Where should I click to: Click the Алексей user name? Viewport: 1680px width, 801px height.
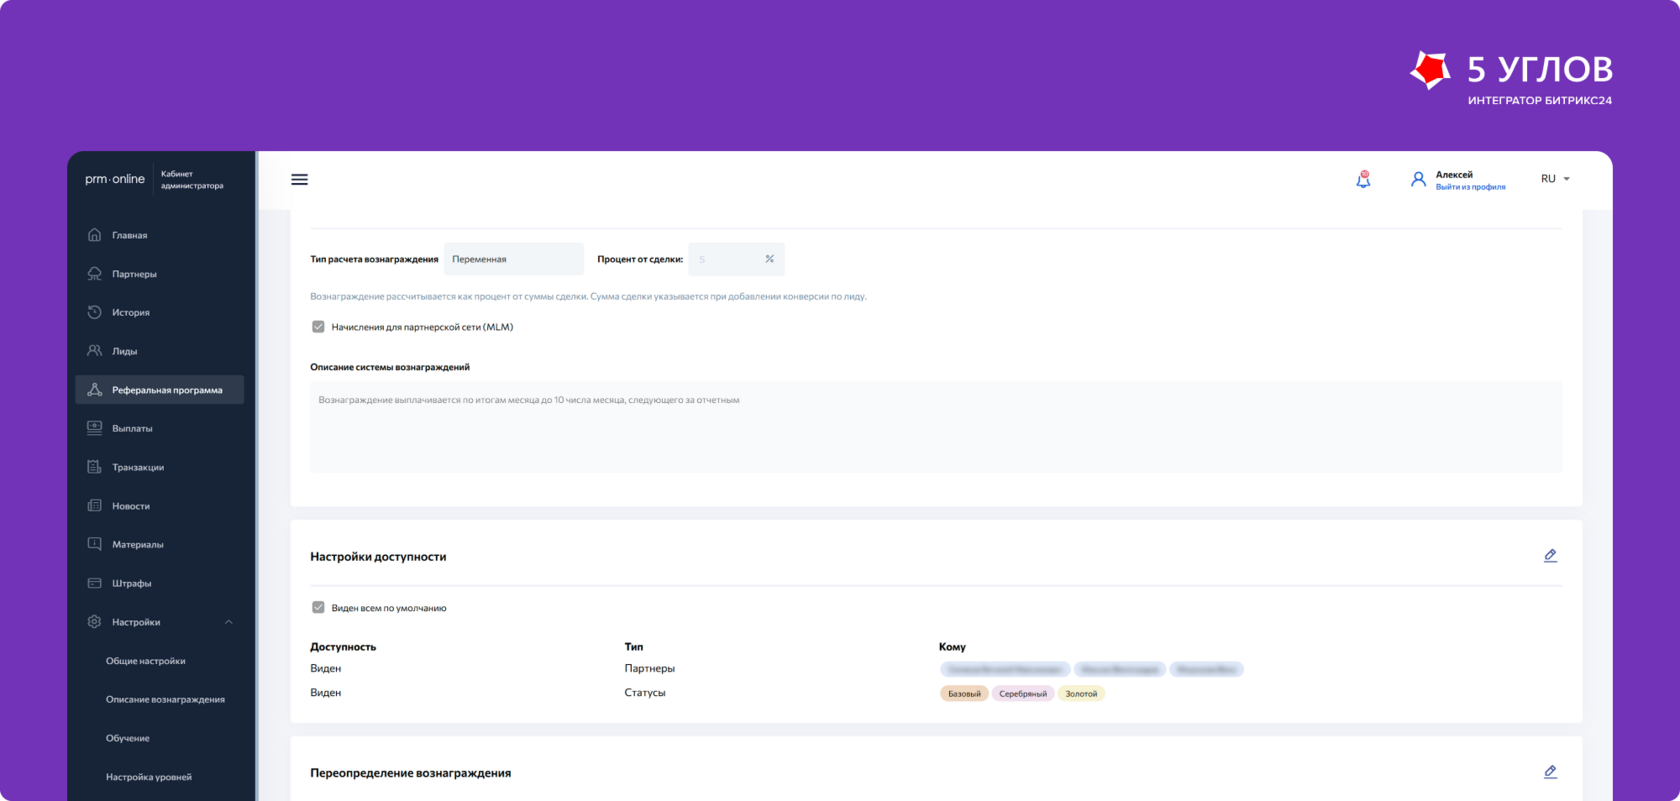pos(1454,174)
